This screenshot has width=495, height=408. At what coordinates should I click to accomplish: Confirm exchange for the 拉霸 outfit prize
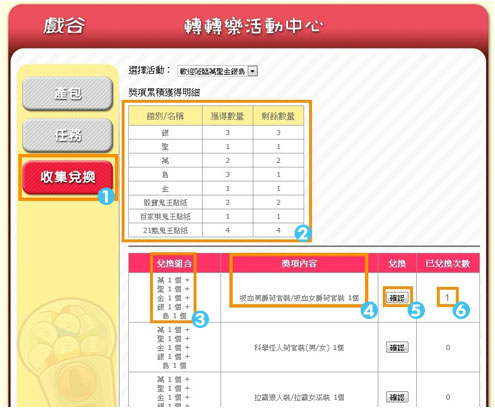tap(397, 397)
